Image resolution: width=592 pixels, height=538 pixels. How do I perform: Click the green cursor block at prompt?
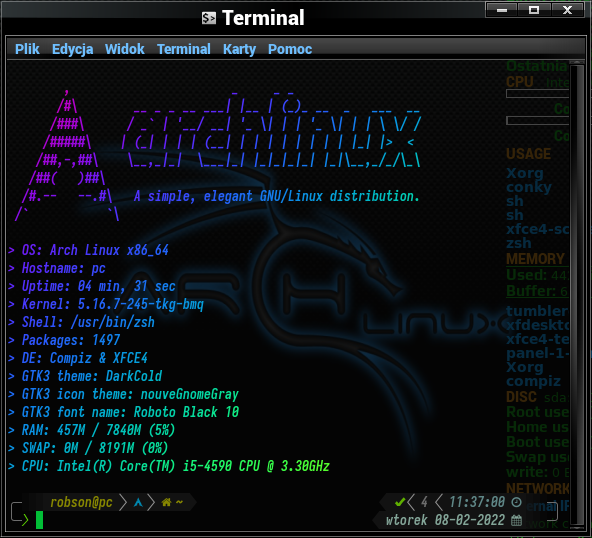coord(39,520)
